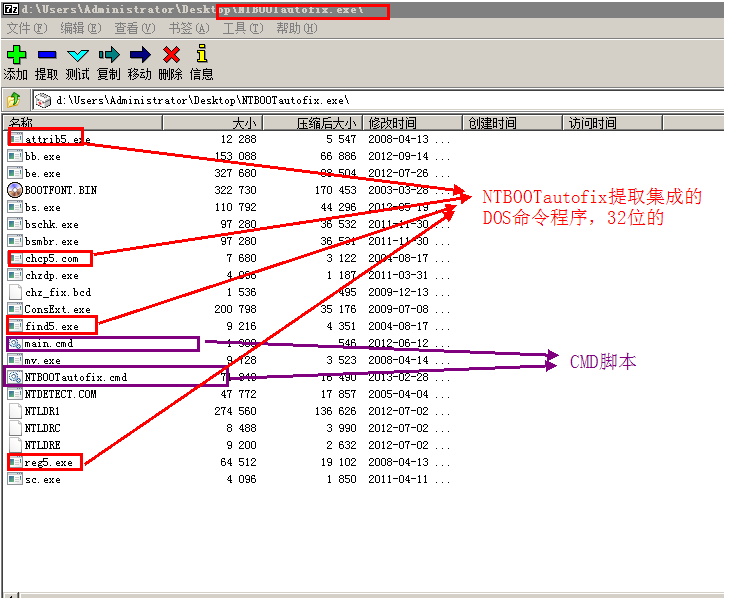
Task: Click the green Add (添加) toolbar icon
Action: coord(16,55)
